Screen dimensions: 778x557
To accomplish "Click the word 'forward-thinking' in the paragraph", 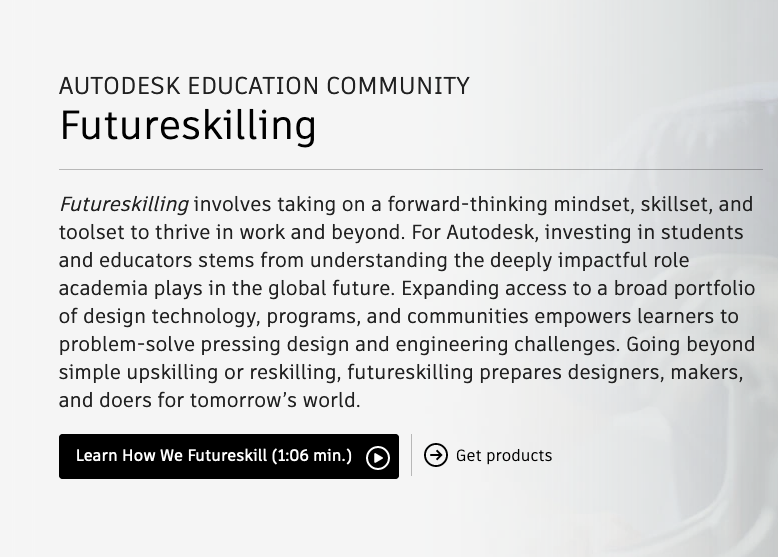I will coord(467,204).
